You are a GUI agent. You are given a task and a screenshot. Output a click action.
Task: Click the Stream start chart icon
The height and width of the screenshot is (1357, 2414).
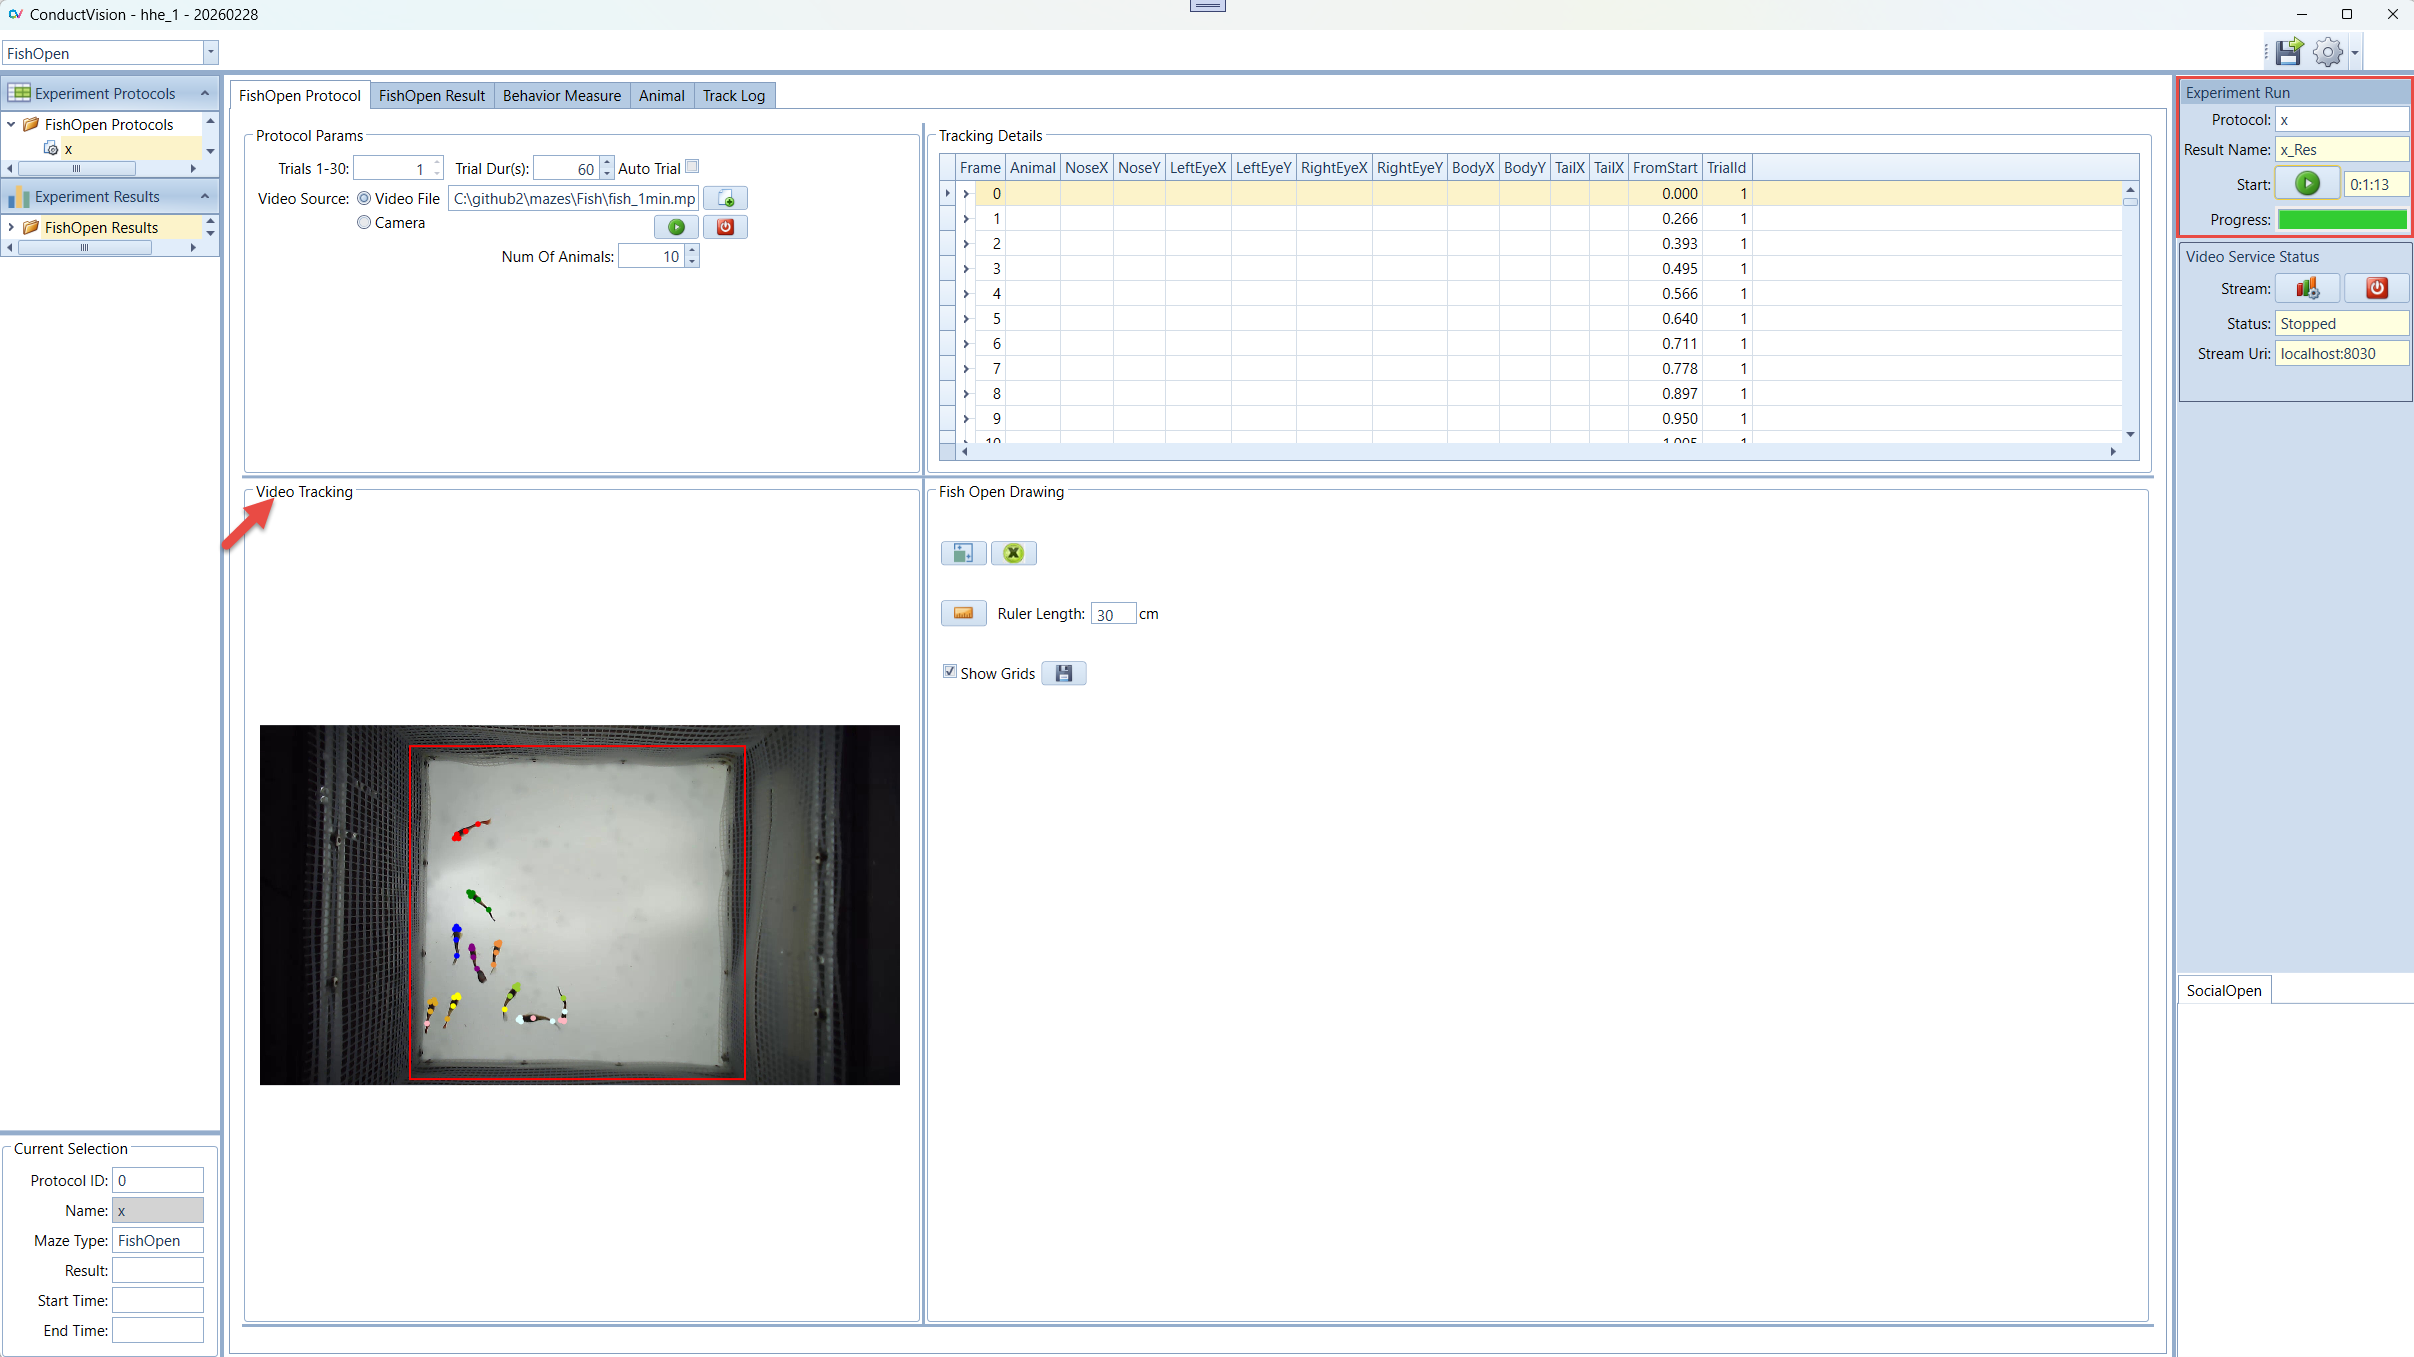(x=2306, y=288)
